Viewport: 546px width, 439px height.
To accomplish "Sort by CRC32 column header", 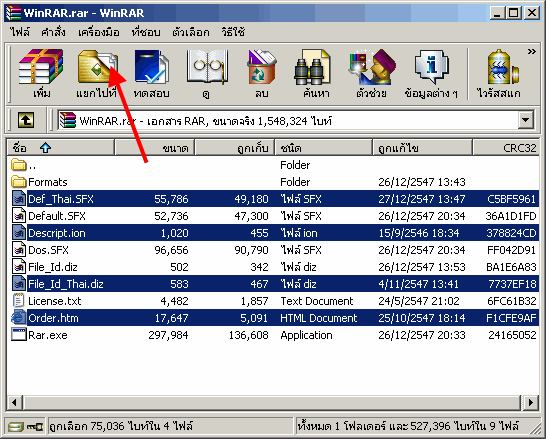I will tap(506, 148).
